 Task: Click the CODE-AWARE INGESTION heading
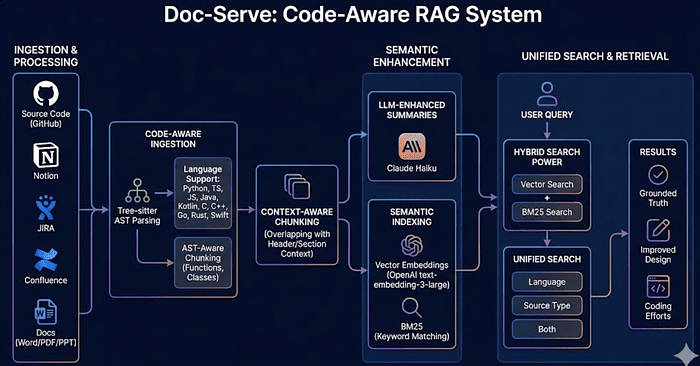(x=173, y=139)
